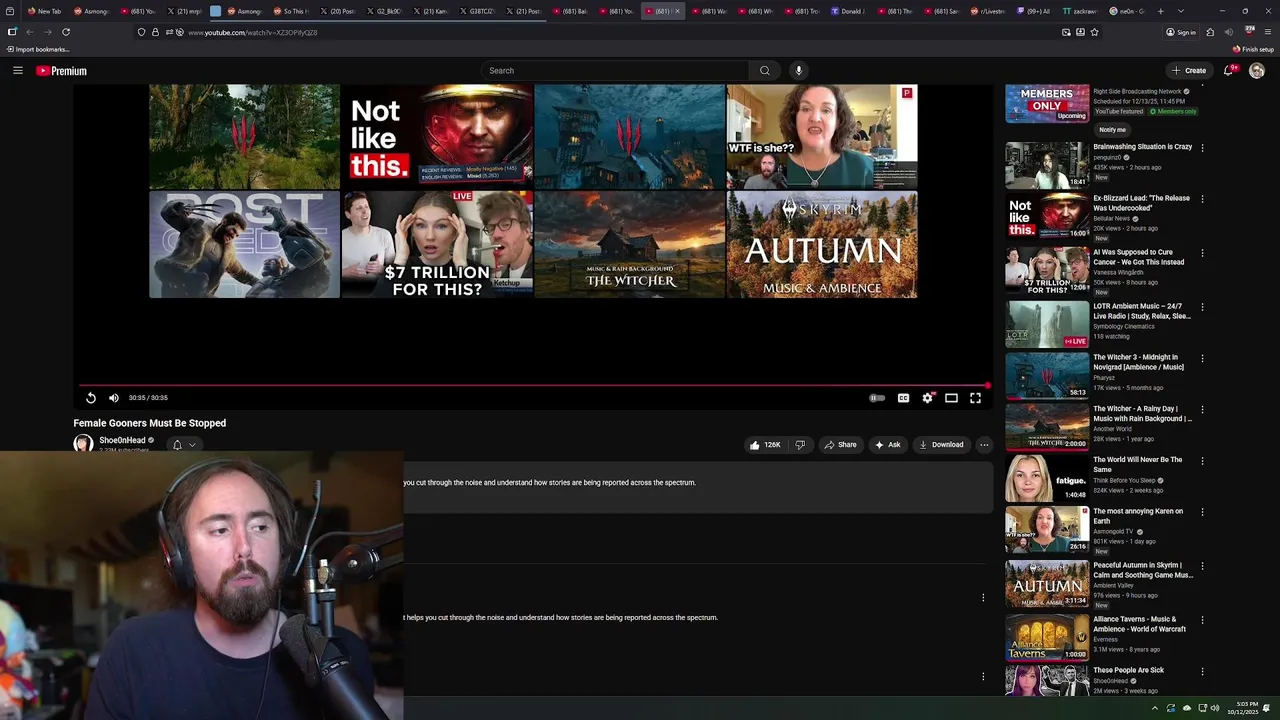Replay the video with replay button

point(91,398)
